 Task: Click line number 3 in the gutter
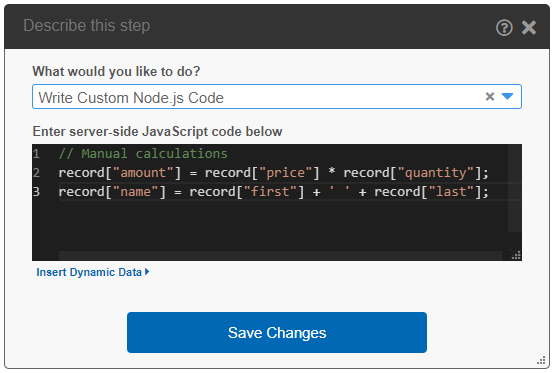click(36, 192)
